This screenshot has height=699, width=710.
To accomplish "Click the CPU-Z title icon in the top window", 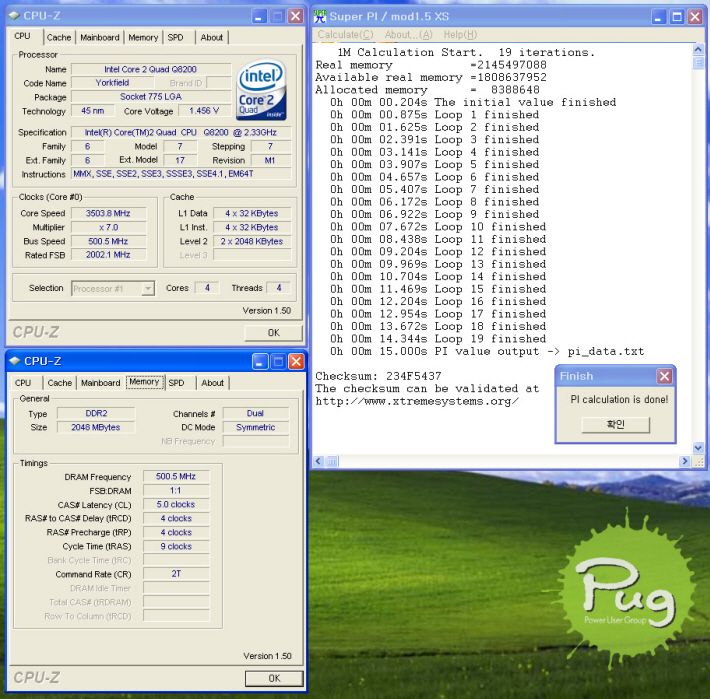I will pos(14,16).
